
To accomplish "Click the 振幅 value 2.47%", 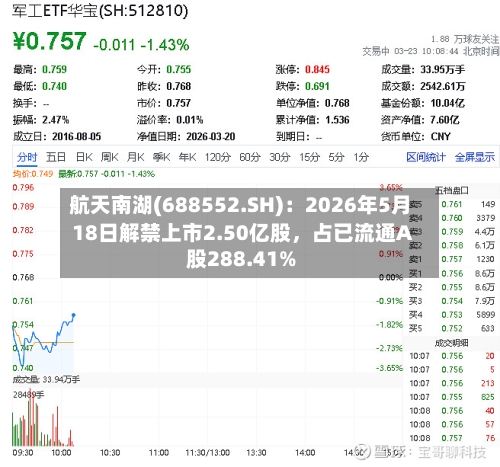I will (55, 120).
